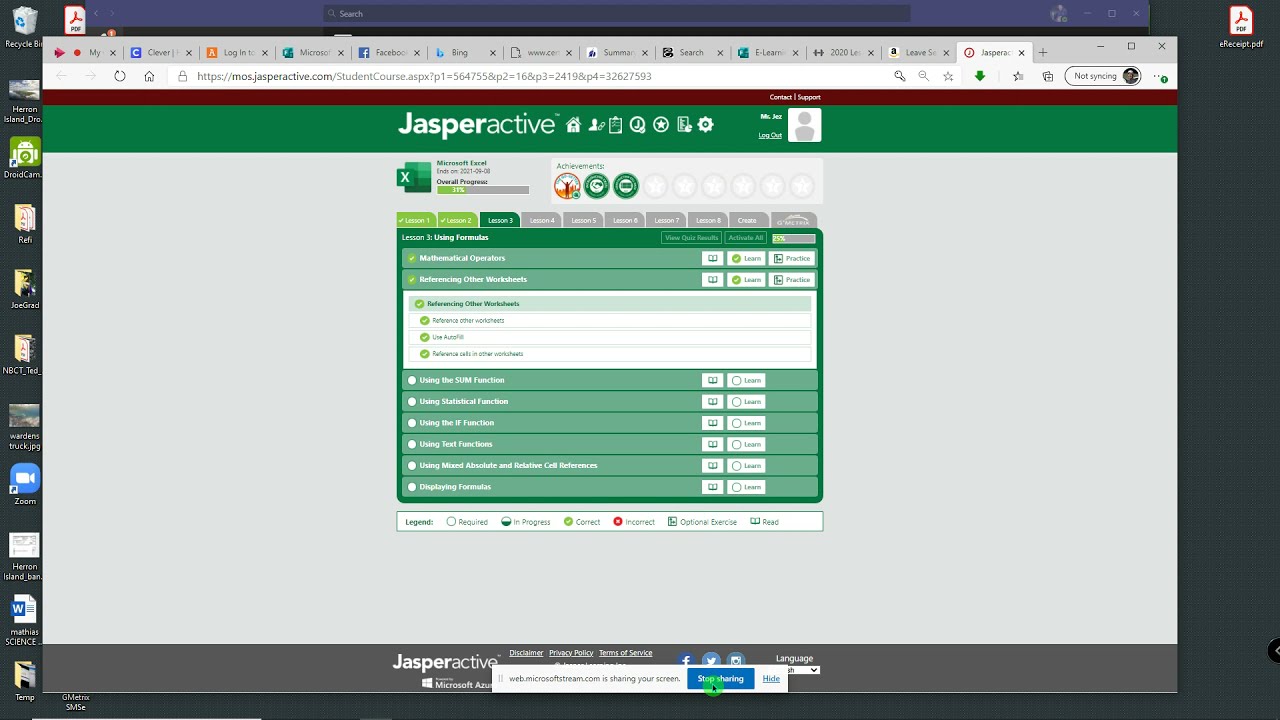
Task: Open the report document icon in header
Action: 684,125
